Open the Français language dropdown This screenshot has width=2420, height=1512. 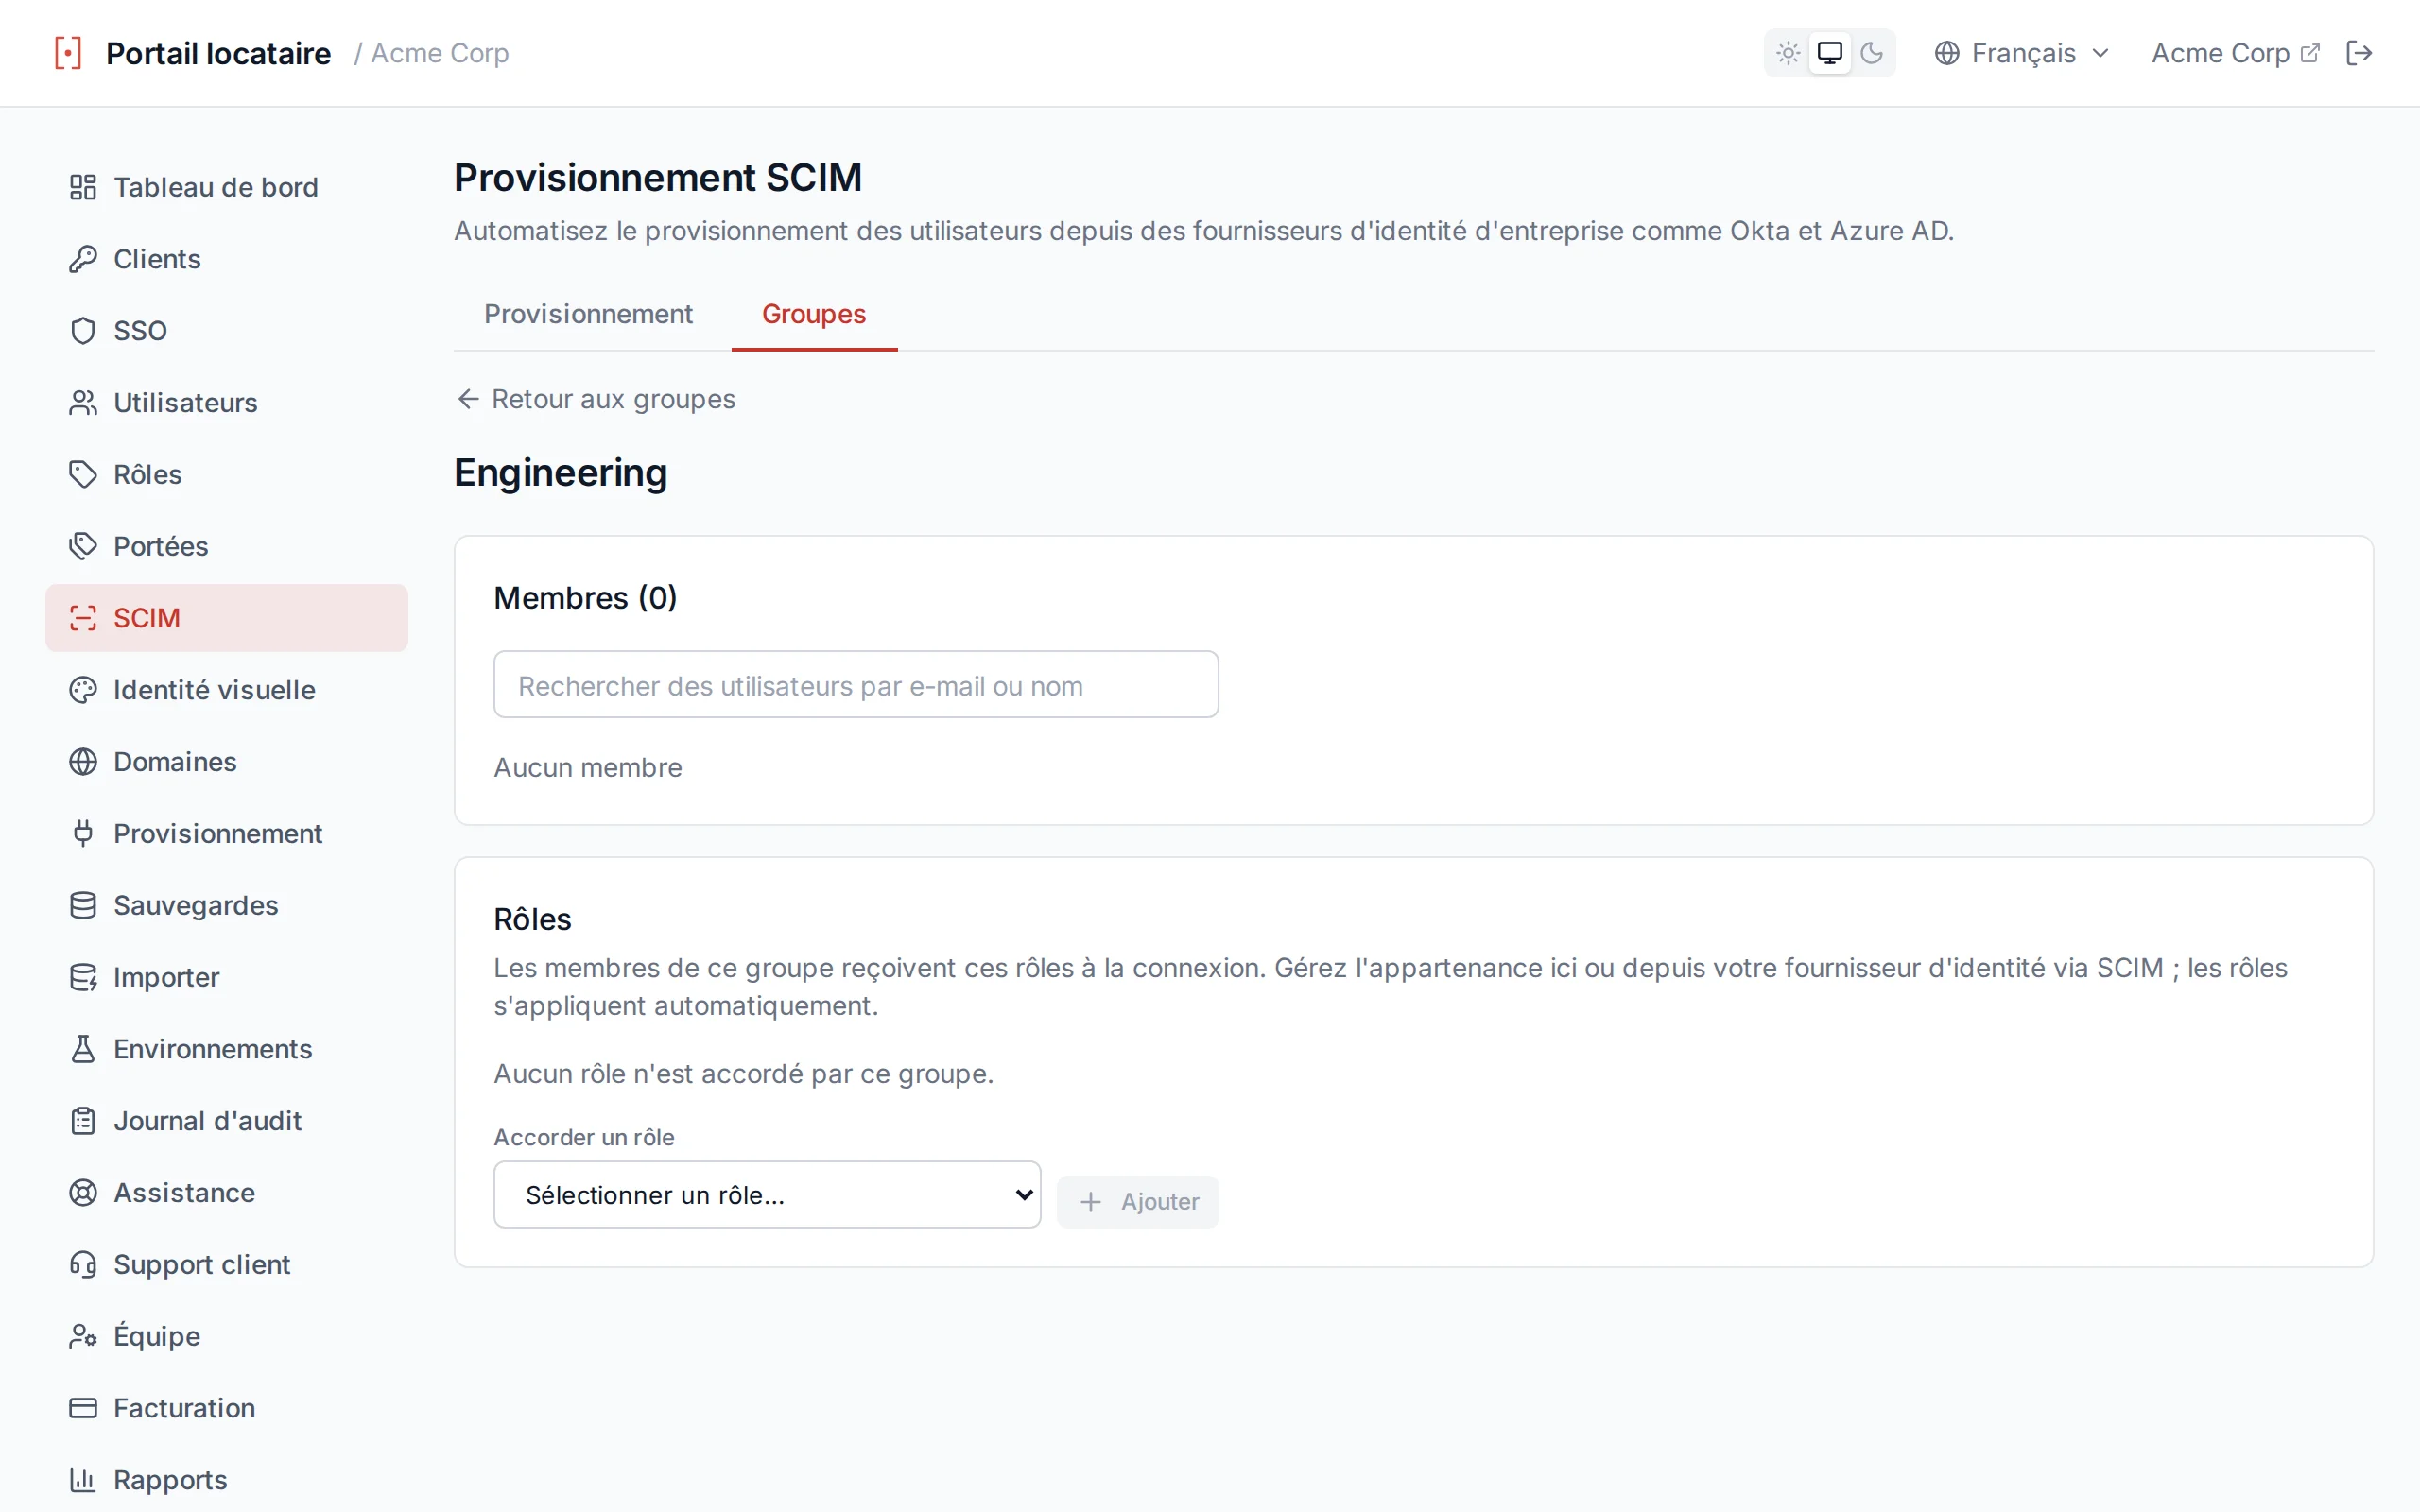click(x=2022, y=53)
